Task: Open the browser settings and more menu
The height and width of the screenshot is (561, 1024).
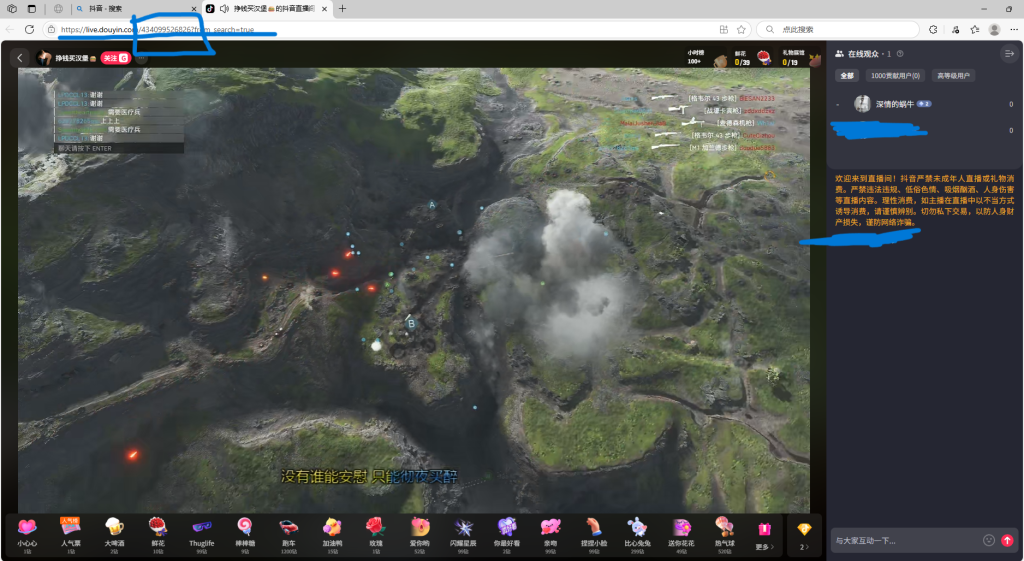Action: [x=1014, y=29]
